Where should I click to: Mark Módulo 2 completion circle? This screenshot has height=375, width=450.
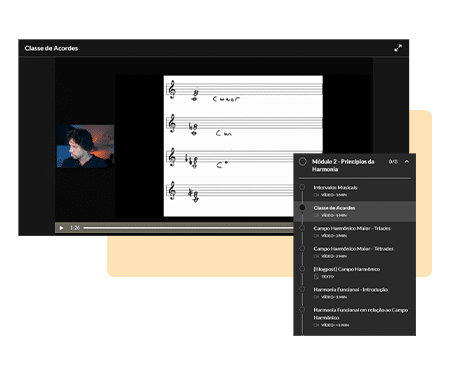coord(303,162)
